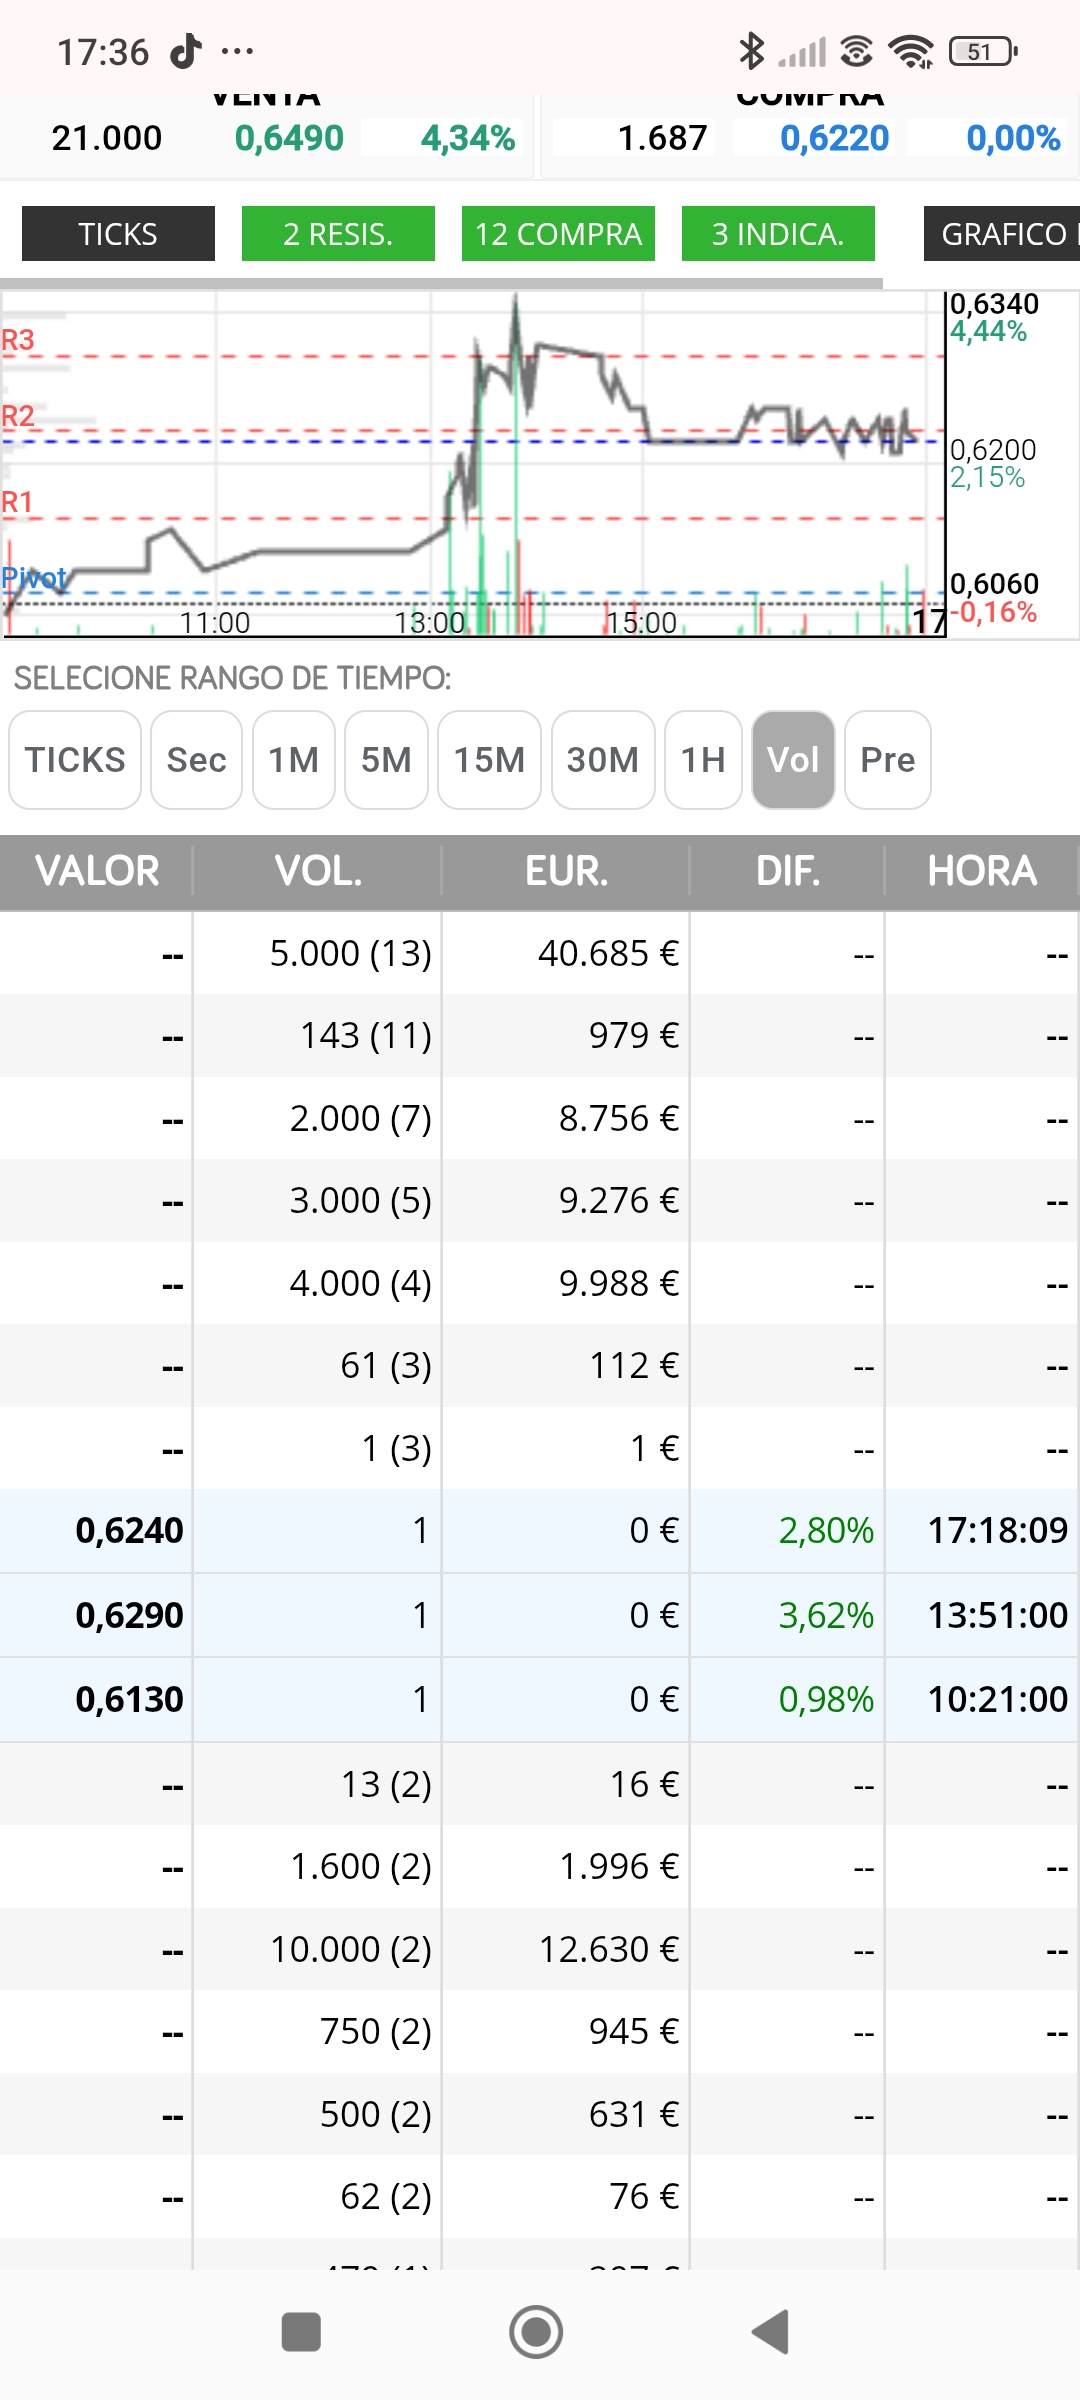
Task: Tap the Android home circle icon
Action: [536, 2332]
